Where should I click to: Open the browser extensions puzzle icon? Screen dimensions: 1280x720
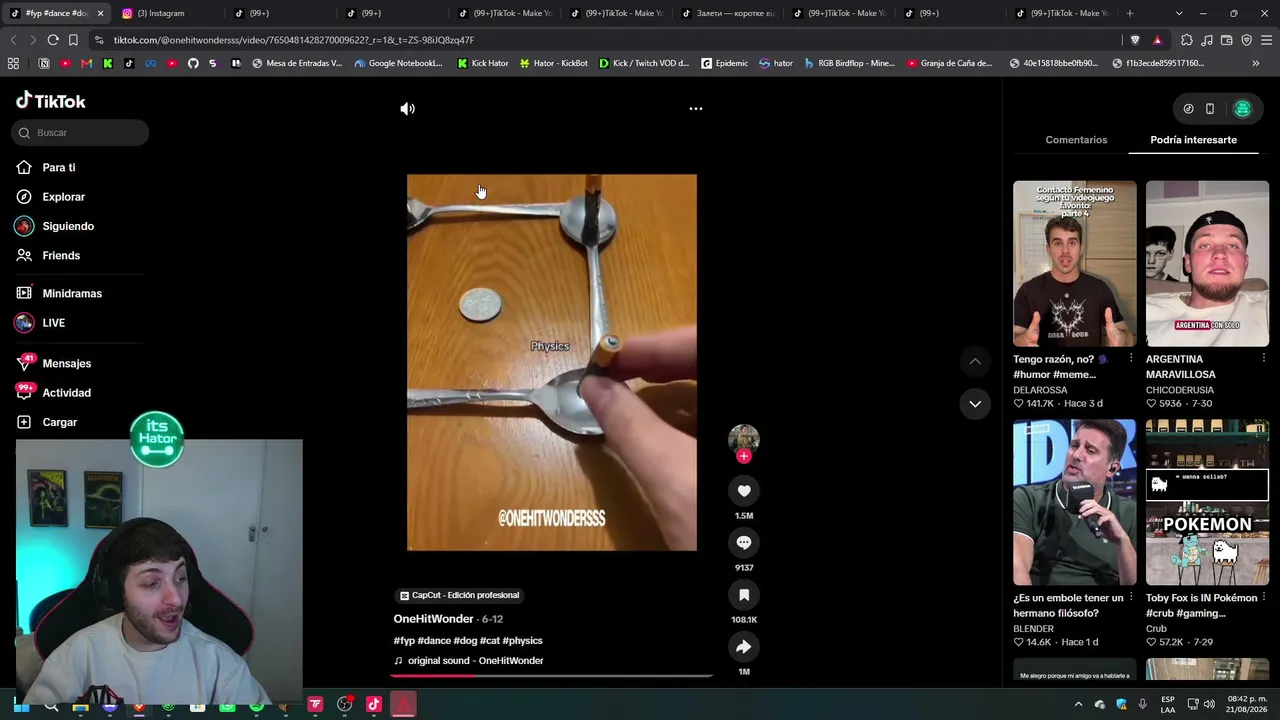coord(1187,40)
